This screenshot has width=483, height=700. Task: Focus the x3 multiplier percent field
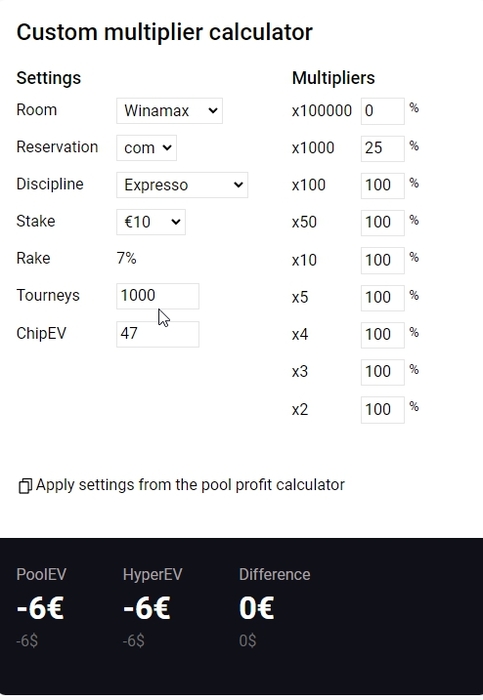click(x=383, y=372)
